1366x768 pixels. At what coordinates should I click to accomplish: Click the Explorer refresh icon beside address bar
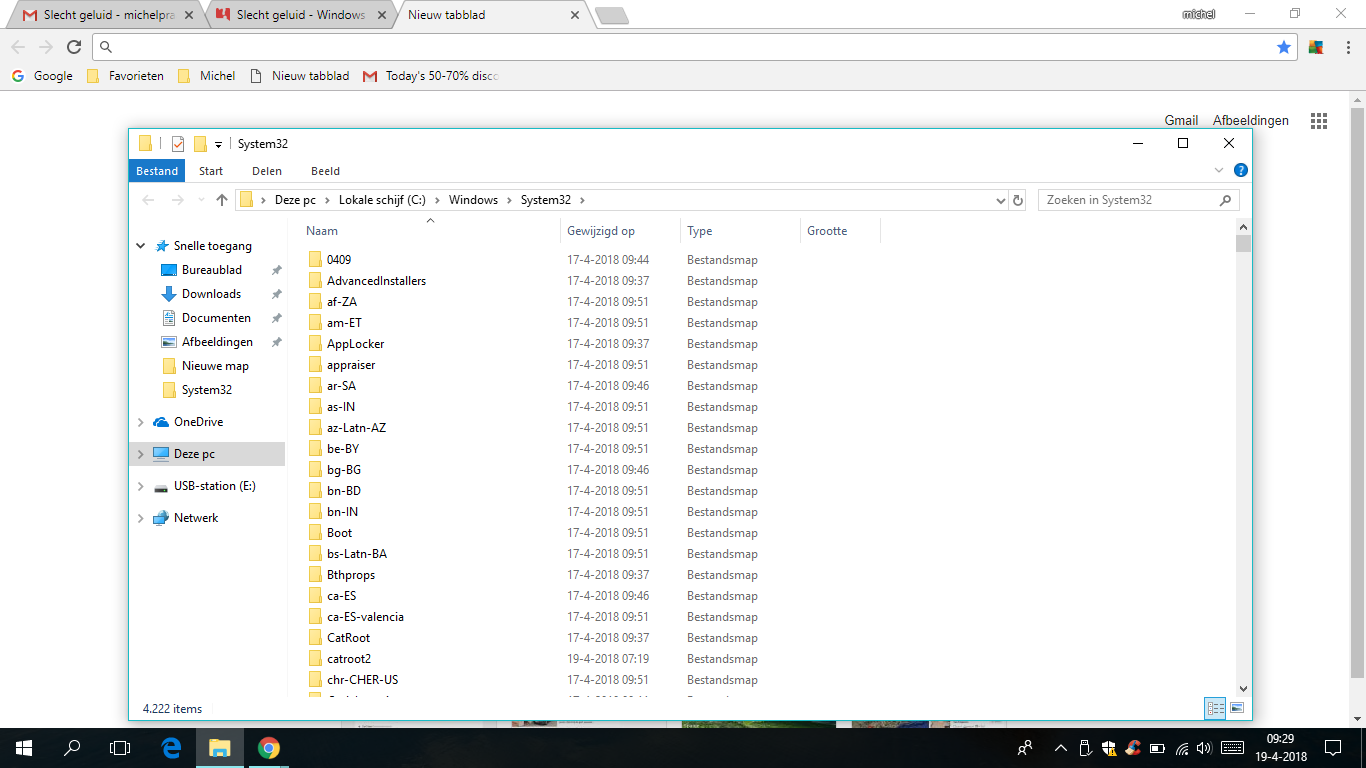[1018, 200]
